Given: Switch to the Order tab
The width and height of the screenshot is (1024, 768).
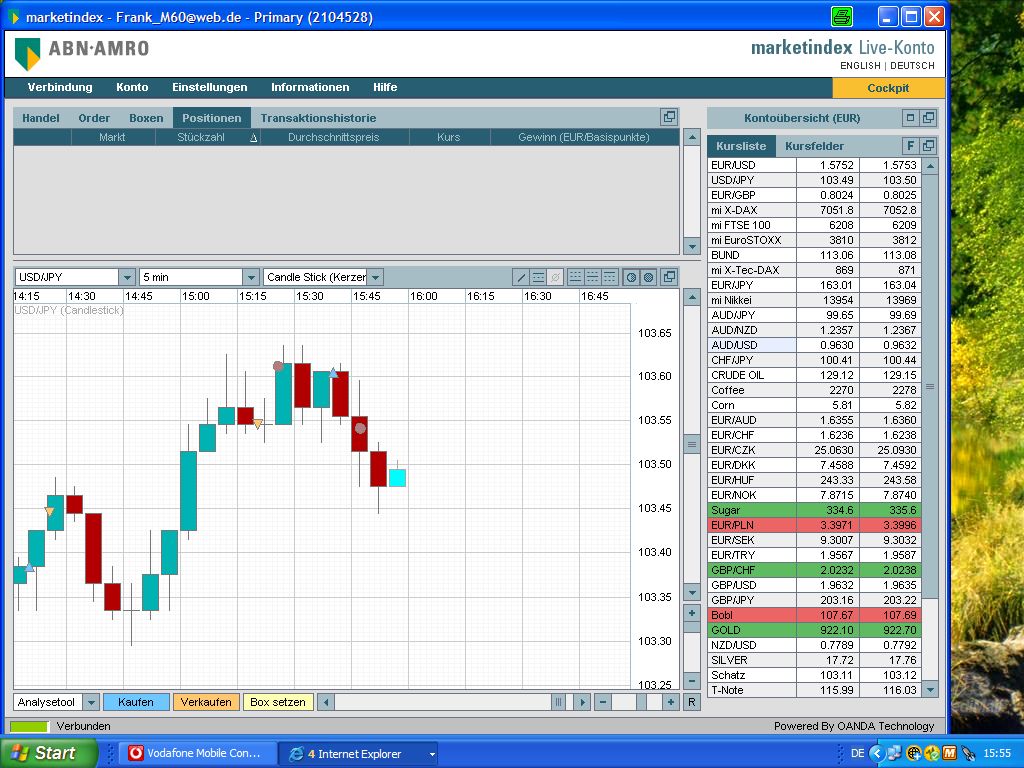Looking at the screenshot, I should (94, 118).
